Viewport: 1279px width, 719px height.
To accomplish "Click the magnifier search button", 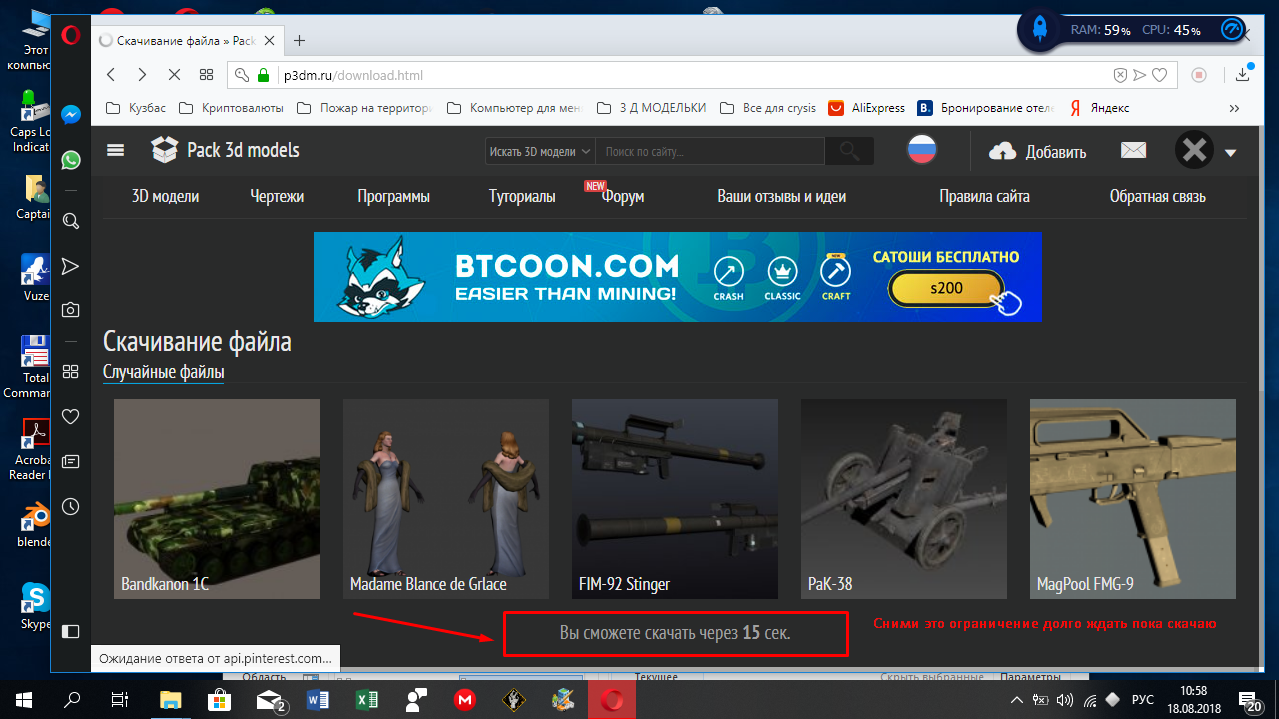I will pos(850,151).
